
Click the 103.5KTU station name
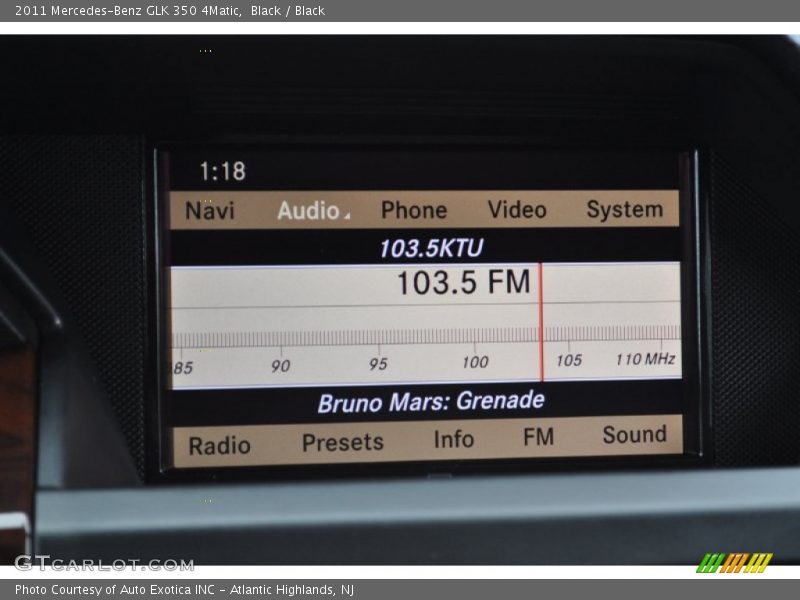(x=431, y=248)
